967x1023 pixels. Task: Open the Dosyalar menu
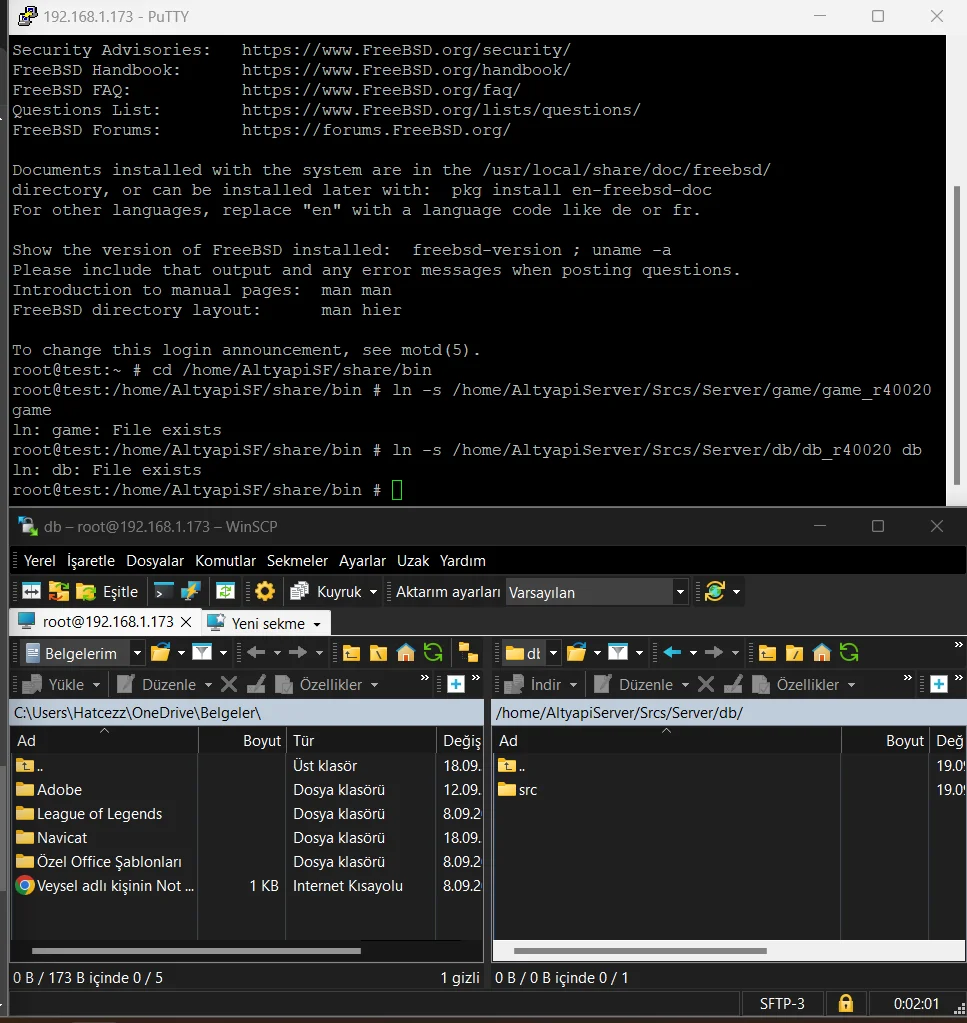pyautogui.click(x=155, y=560)
